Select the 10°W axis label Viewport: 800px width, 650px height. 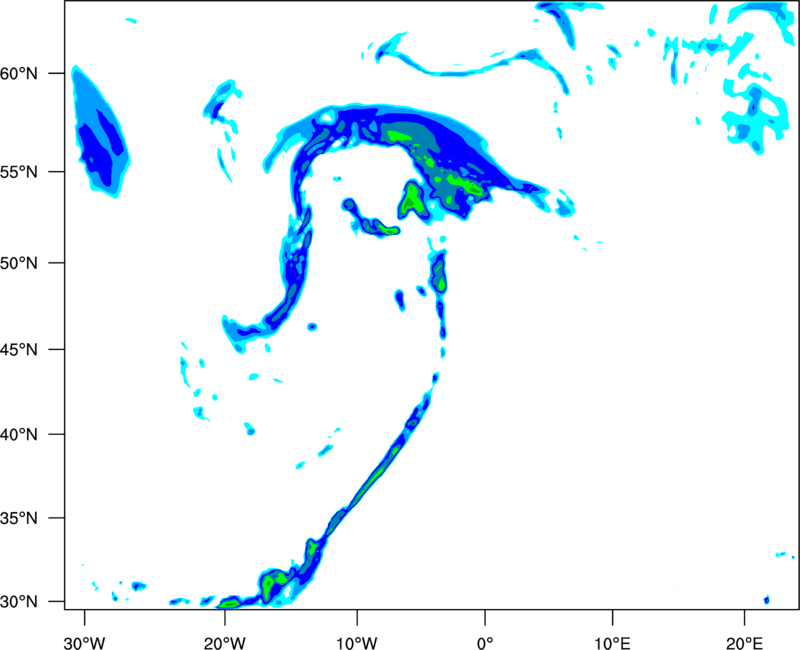click(357, 643)
